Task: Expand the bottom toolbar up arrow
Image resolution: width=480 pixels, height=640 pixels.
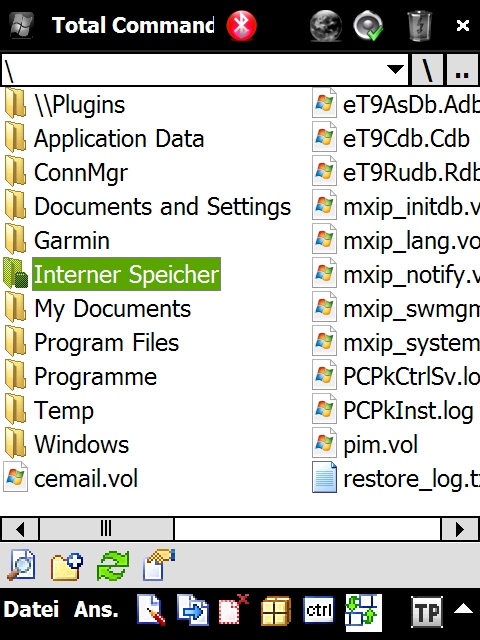Action: click(x=463, y=609)
